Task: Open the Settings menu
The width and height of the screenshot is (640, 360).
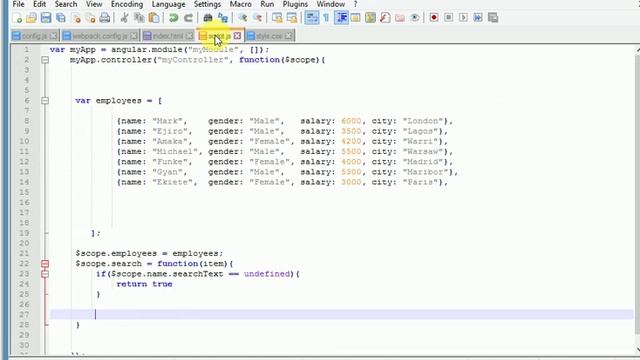Action: tap(207, 4)
